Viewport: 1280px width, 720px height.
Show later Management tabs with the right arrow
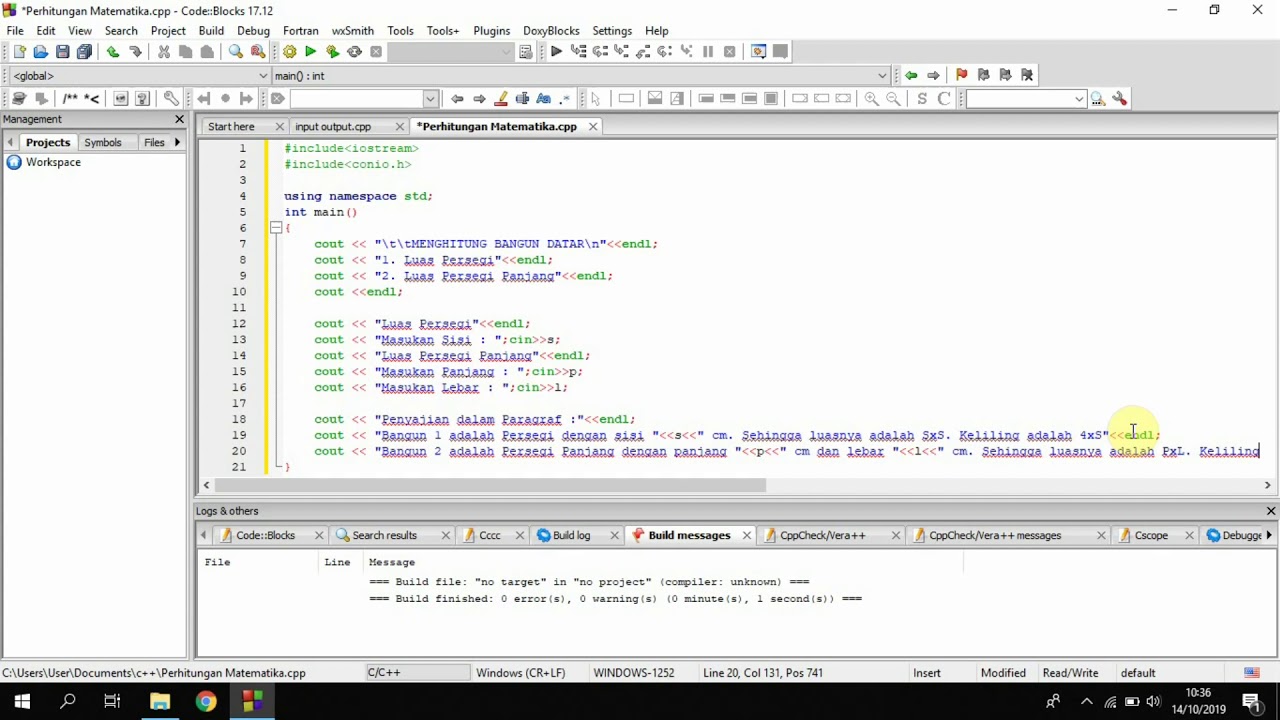coord(177,142)
